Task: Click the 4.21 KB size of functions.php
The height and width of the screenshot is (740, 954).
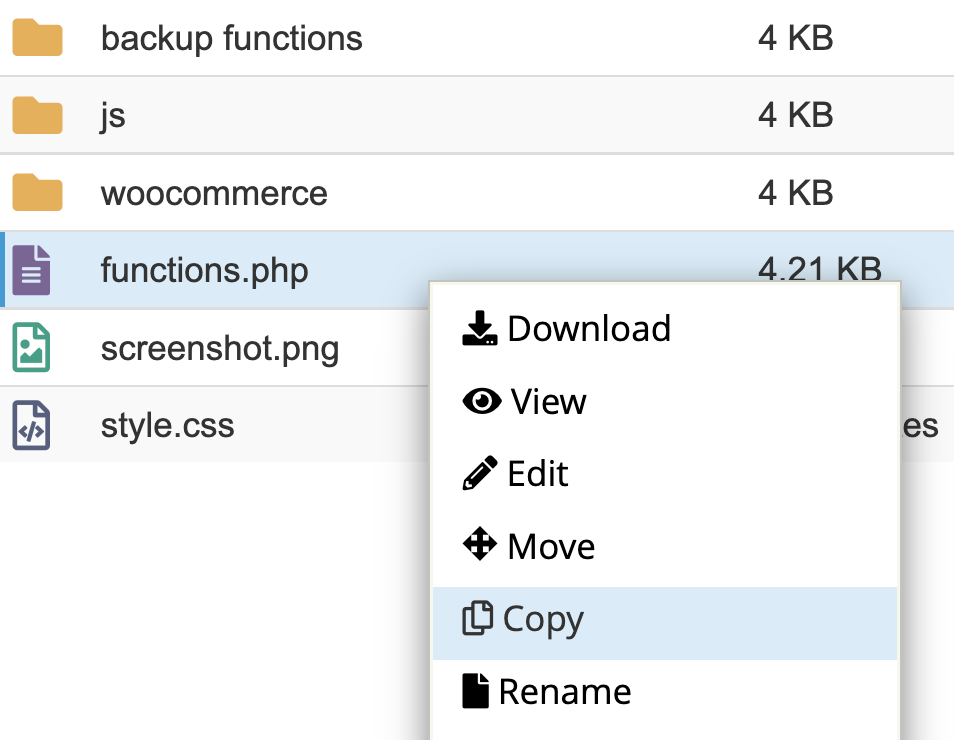Action: [820, 268]
